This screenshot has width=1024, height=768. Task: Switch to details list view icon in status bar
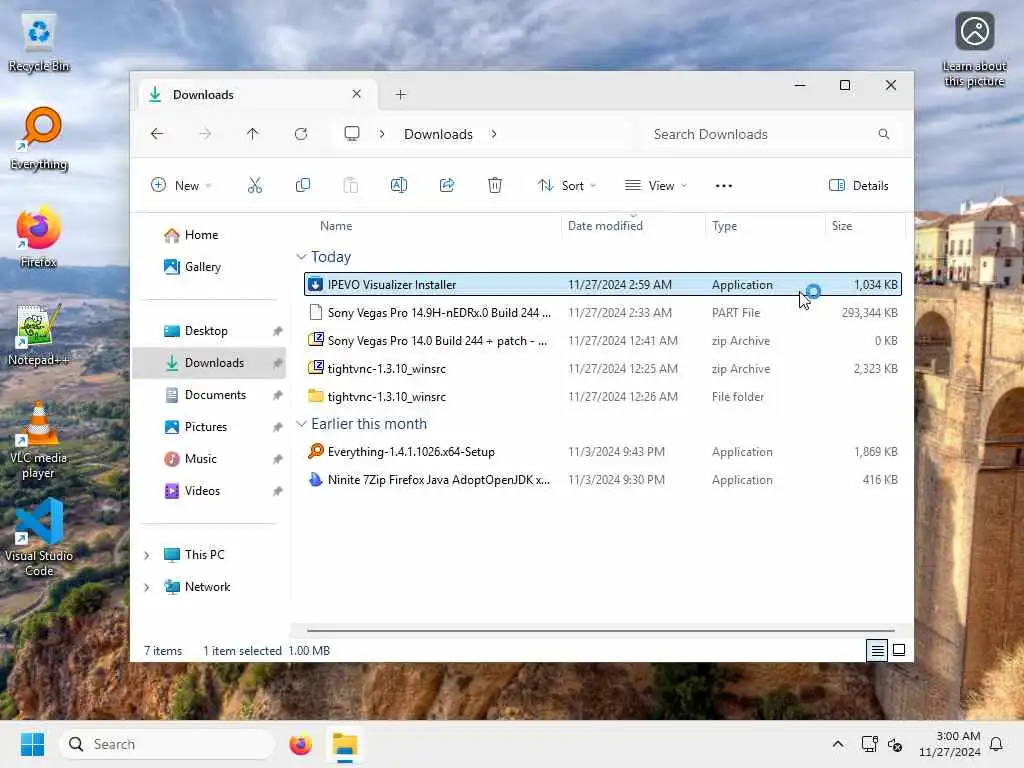click(x=877, y=650)
